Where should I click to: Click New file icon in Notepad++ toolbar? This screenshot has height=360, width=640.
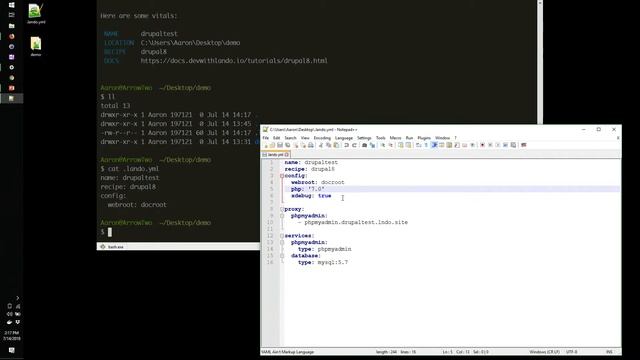coord(266,145)
